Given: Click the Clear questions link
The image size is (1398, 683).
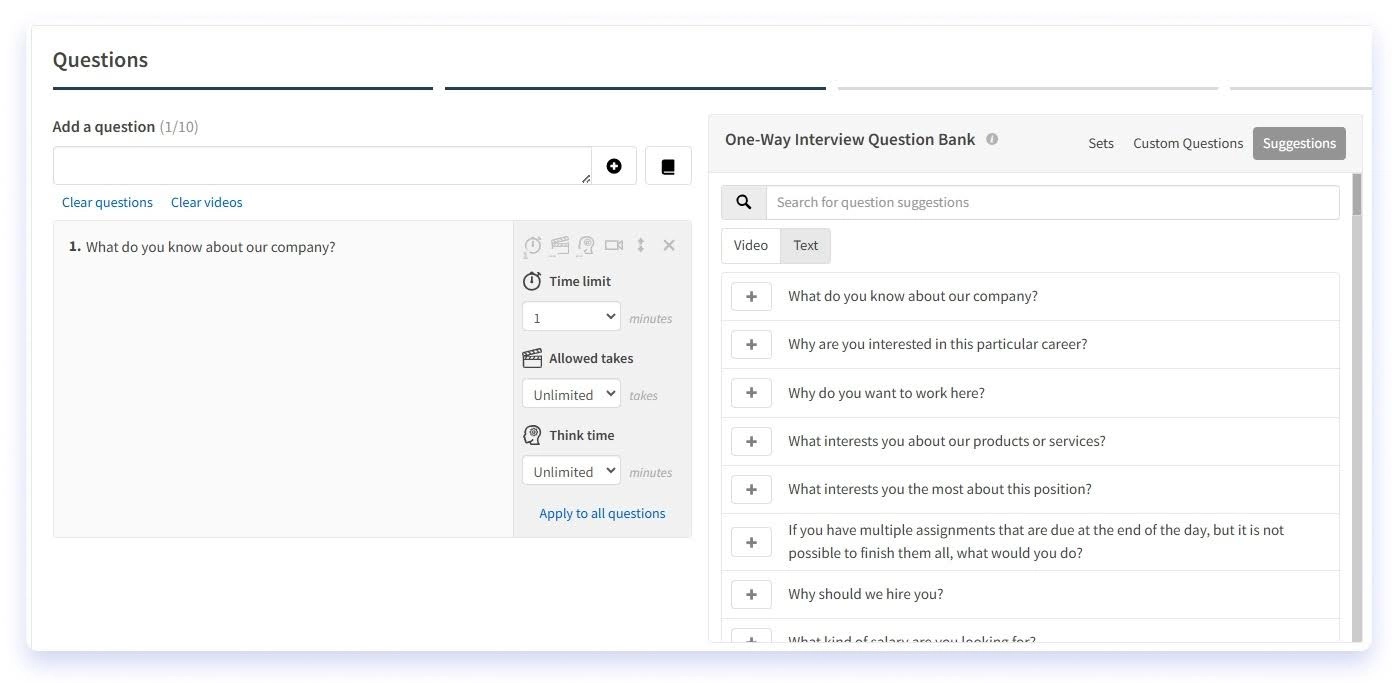Looking at the screenshot, I should click(x=107, y=202).
